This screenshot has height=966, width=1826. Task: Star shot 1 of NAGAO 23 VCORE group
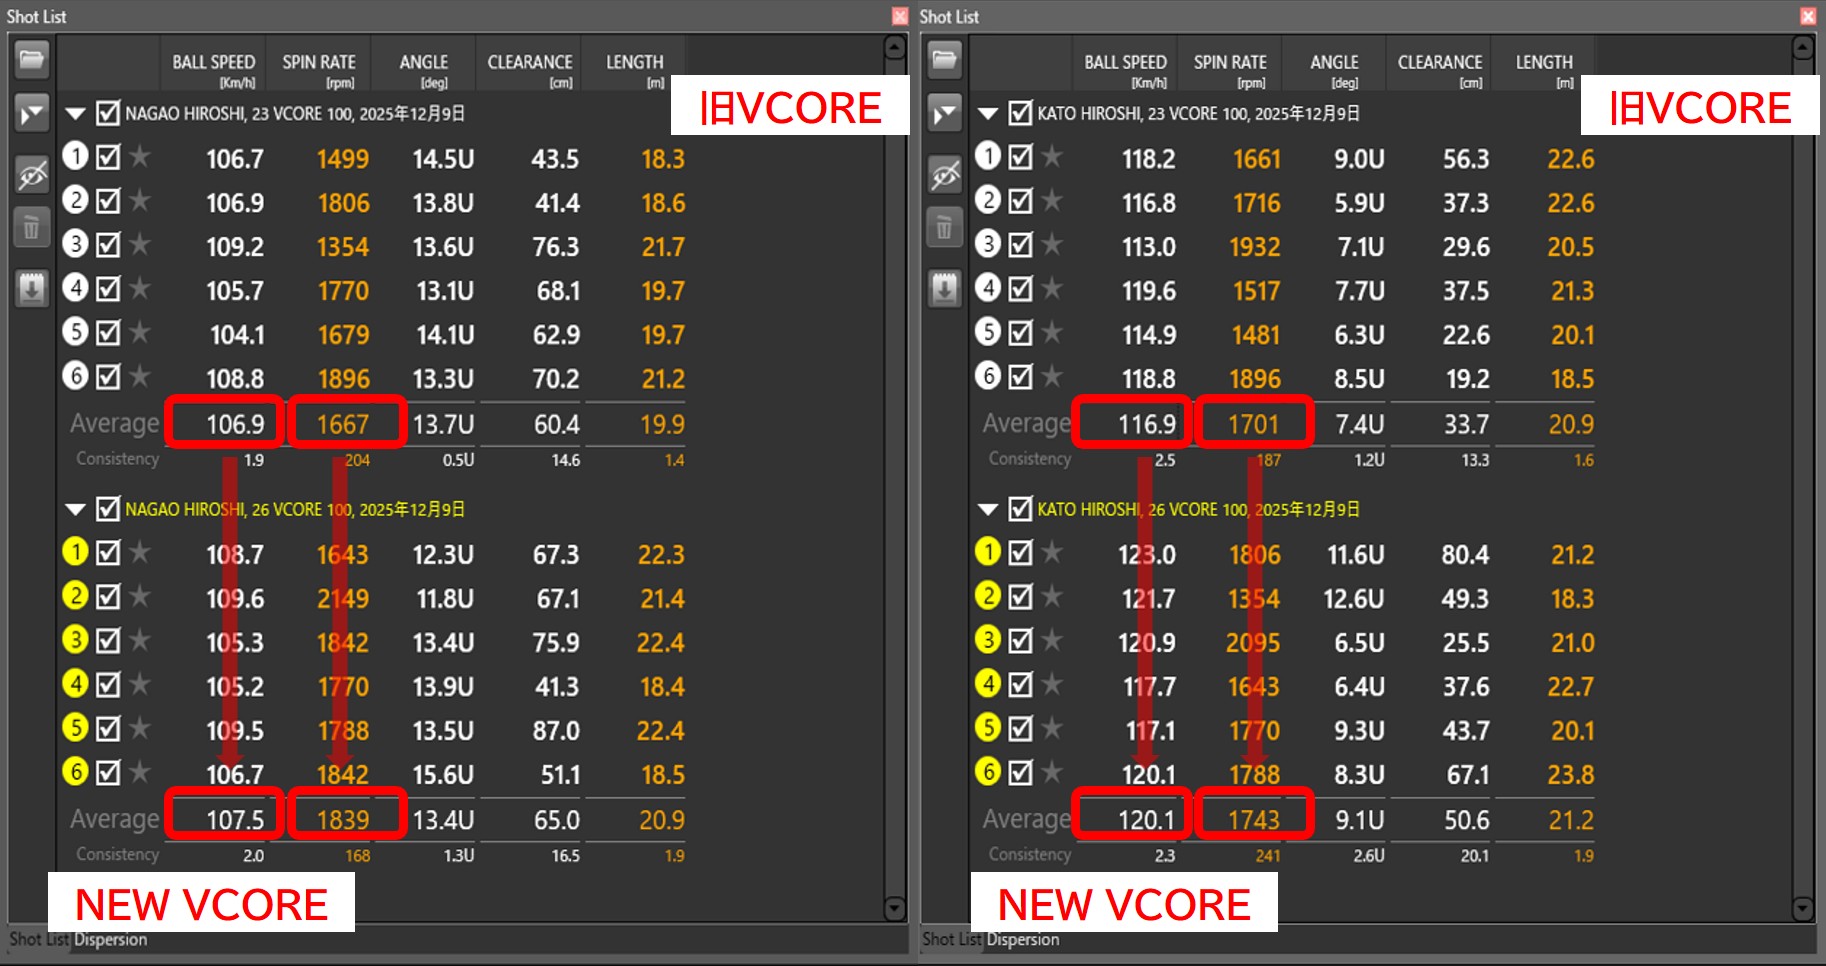pyautogui.click(x=140, y=157)
